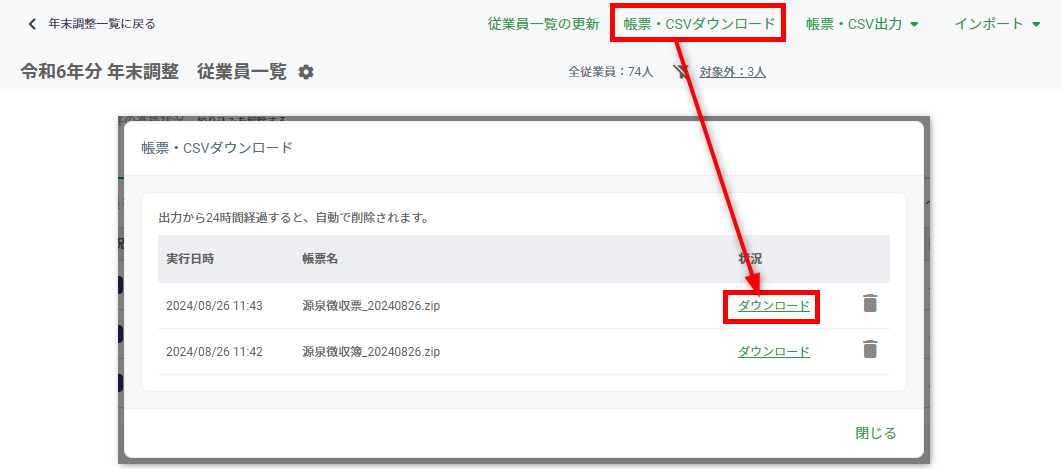
Task: Open 帳票・CSVダウンロード in the top bar
Action: click(x=698, y=24)
